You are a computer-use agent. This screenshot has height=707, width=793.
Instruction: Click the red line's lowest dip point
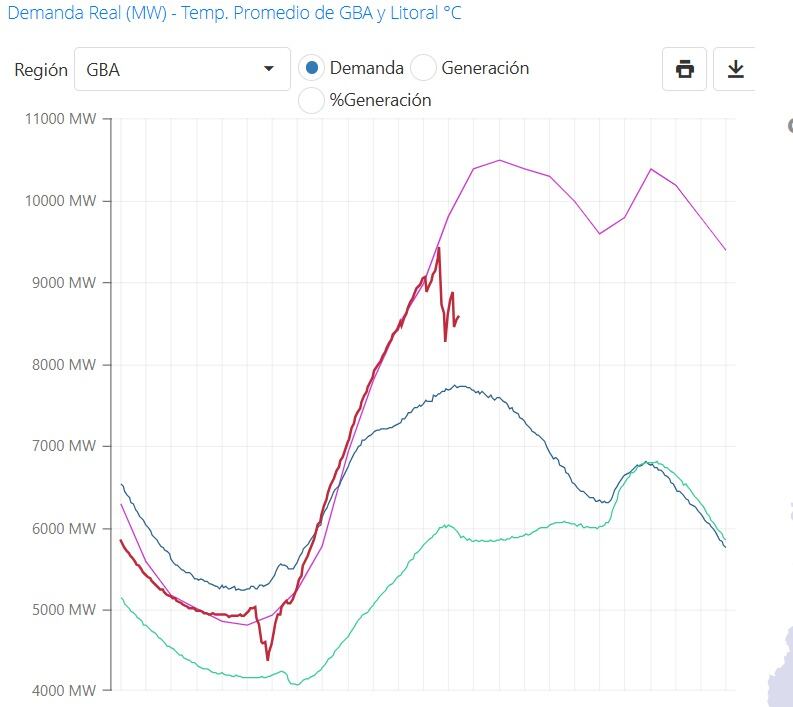268,659
